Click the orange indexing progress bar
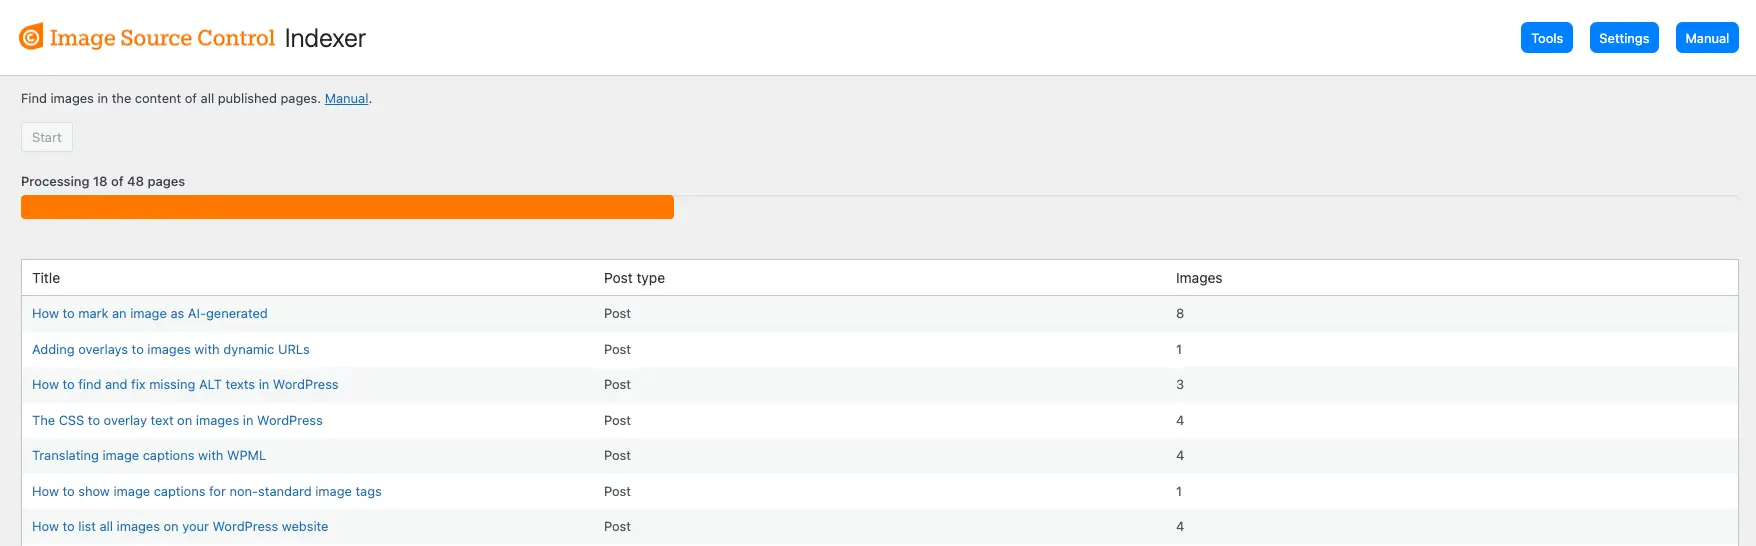The height and width of the screenshot is (546, 1756). tap(347, 207)
